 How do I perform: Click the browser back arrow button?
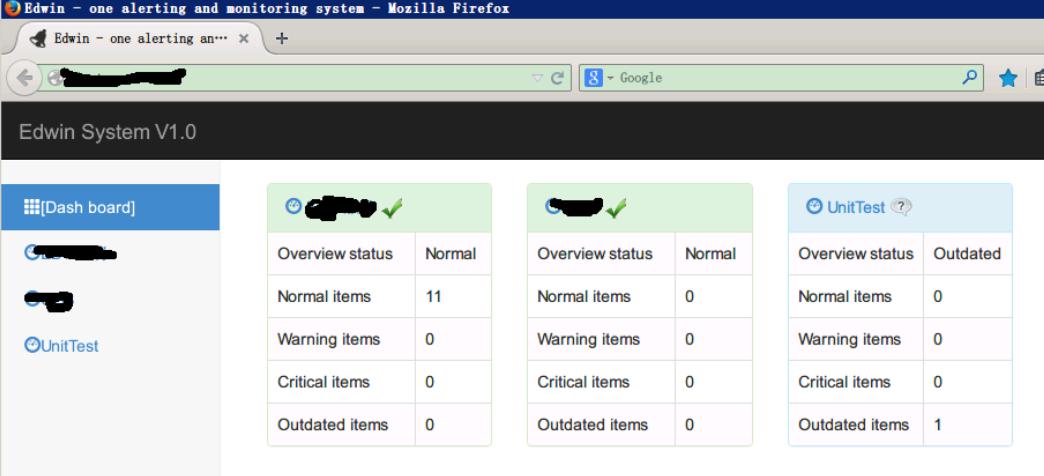pyautogui.click(x=24, y=78)
